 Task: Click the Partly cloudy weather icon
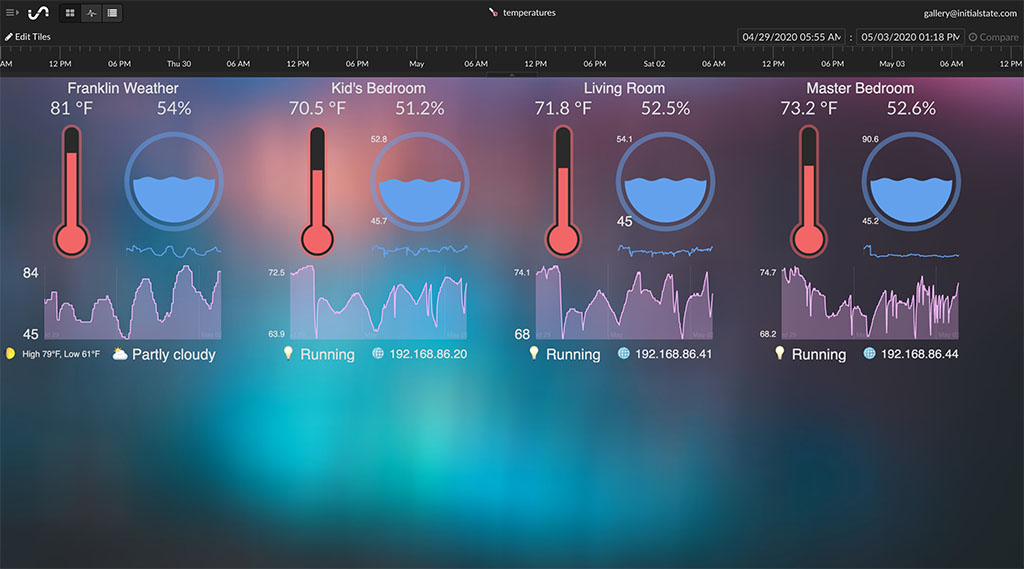(120, 354)
